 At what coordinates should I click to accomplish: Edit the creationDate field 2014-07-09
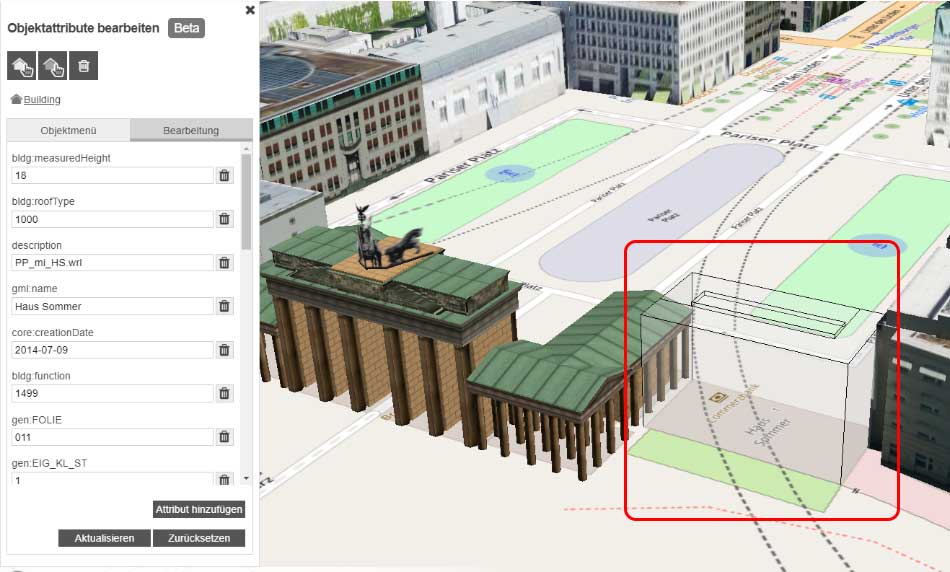(113, 350)
